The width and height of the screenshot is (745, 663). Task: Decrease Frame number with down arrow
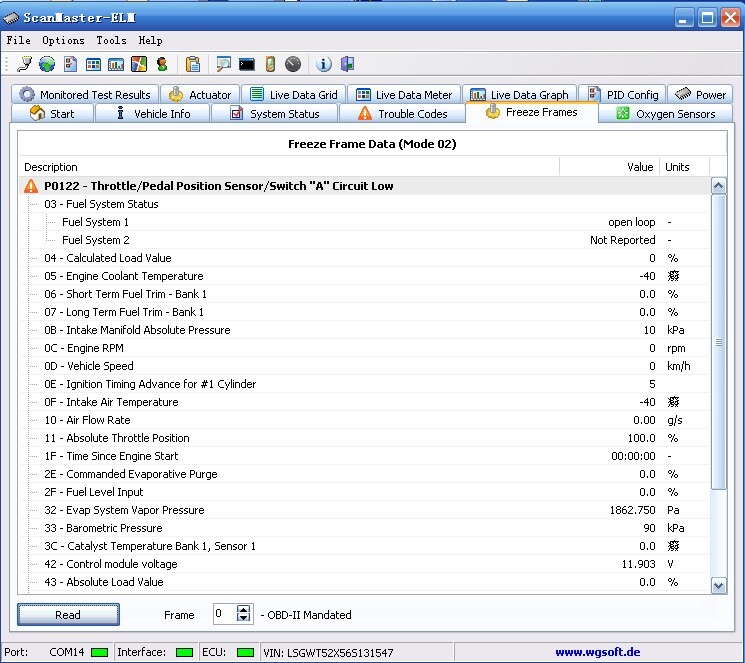click(x=243, y=618)
